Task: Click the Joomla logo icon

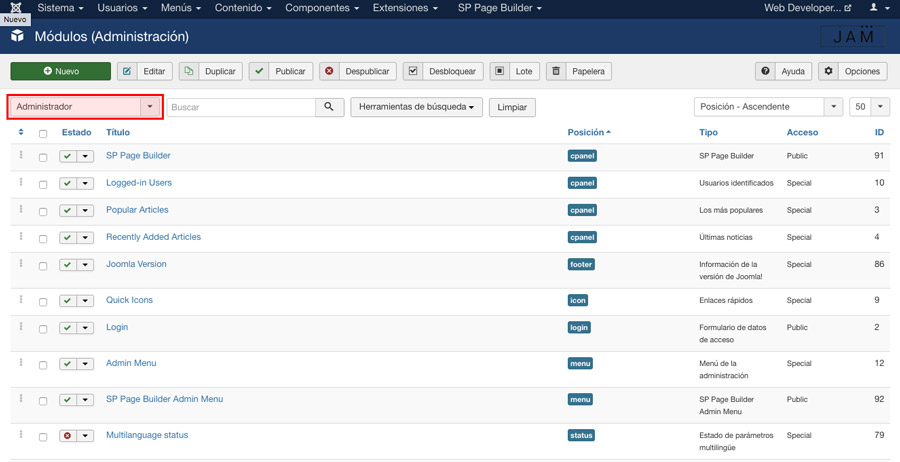Action: (15, 8)
